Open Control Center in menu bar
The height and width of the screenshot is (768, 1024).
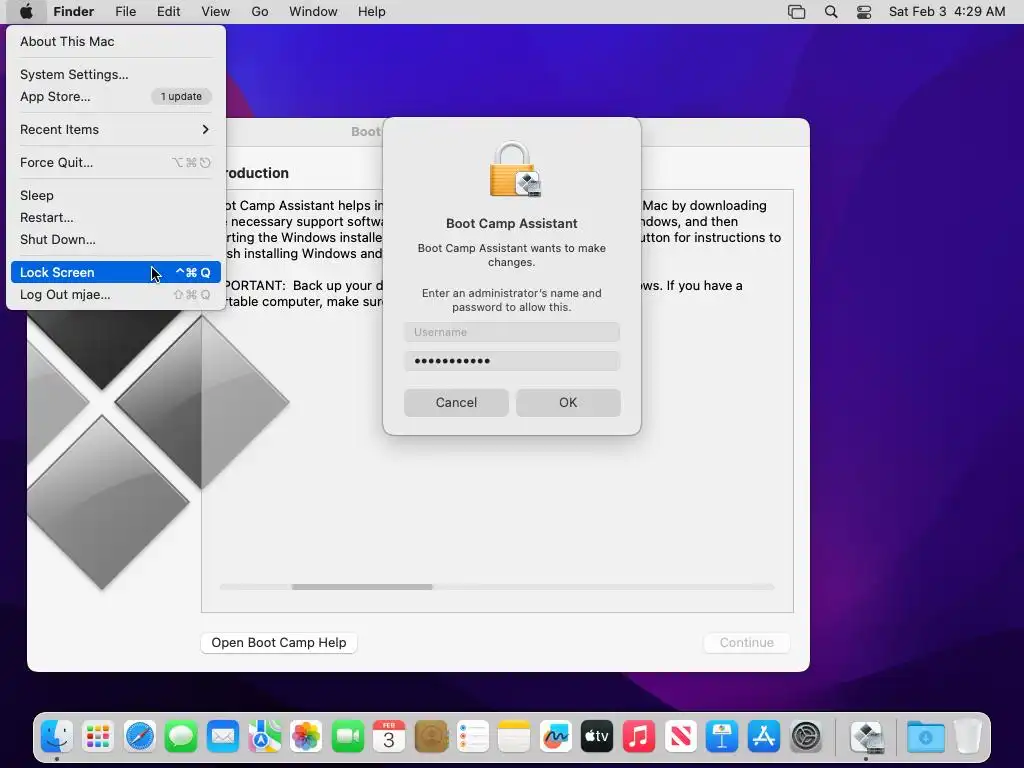864,12
